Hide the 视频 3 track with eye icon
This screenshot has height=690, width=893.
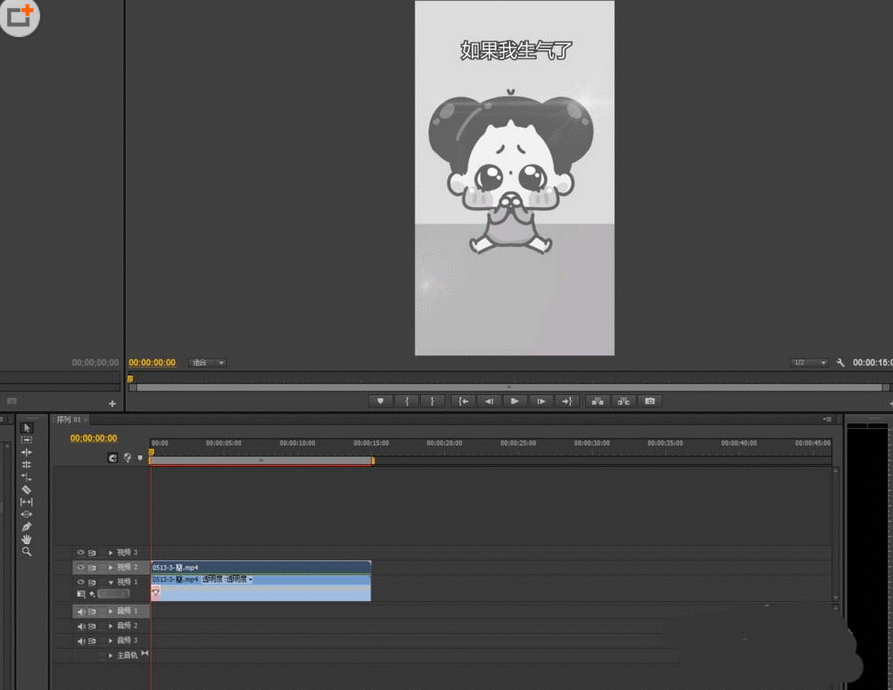(81, 552)
